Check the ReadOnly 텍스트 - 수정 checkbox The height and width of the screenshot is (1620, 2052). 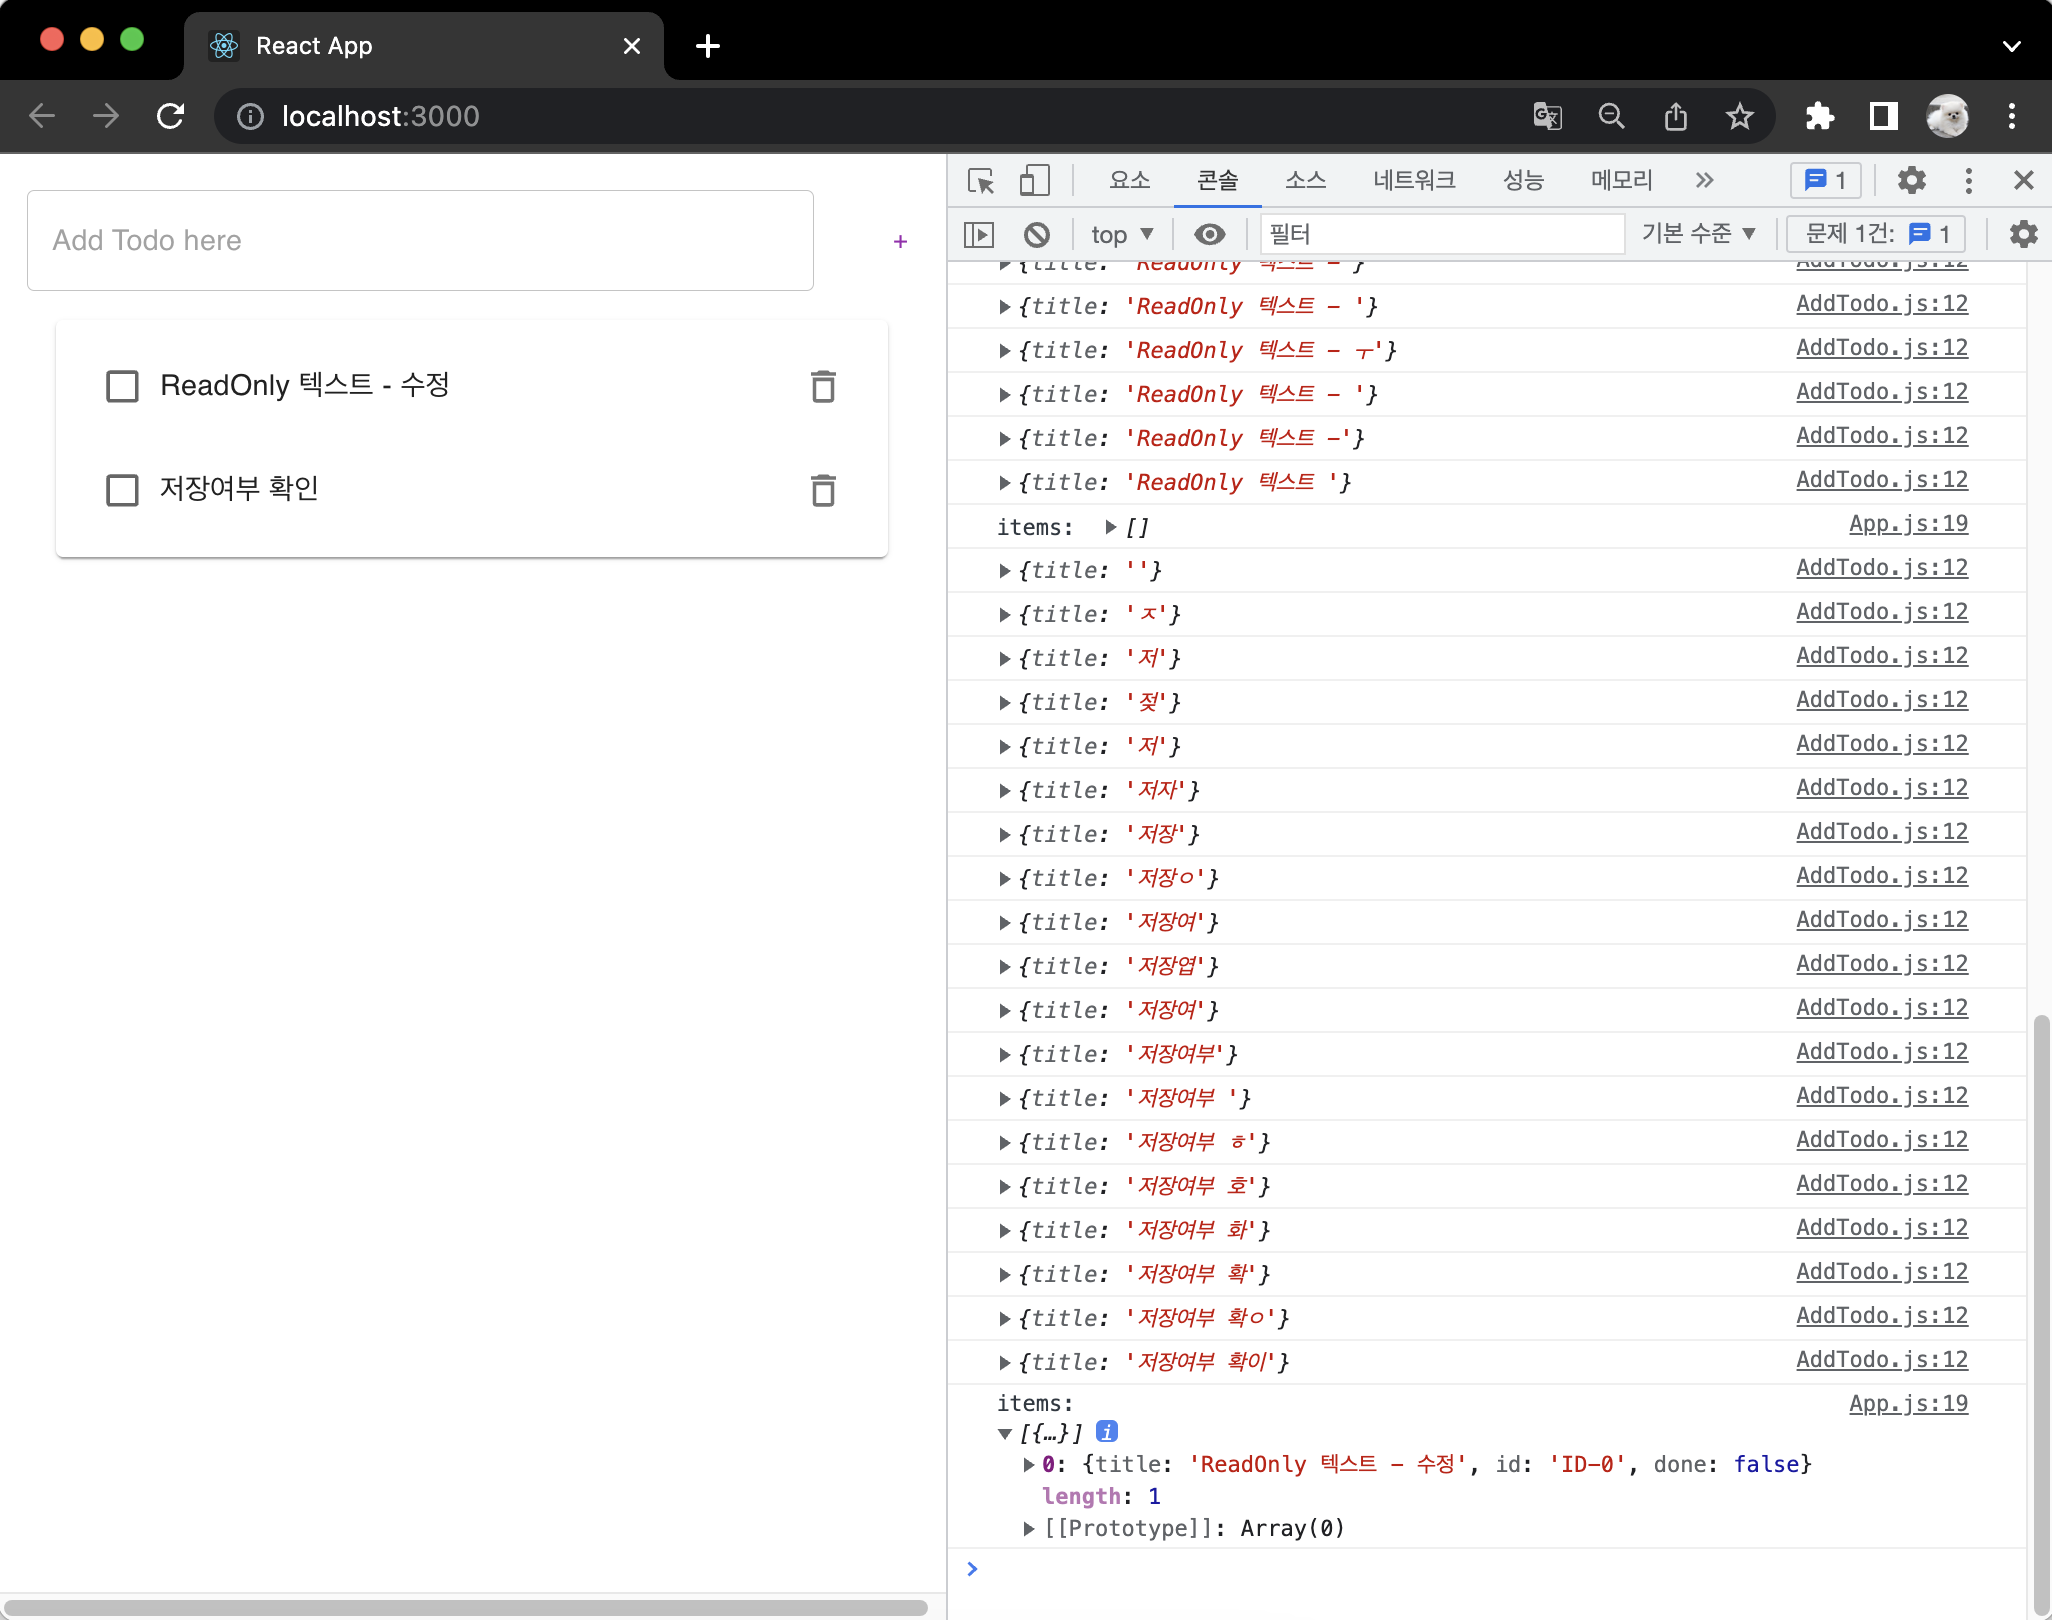click(123, 386)
